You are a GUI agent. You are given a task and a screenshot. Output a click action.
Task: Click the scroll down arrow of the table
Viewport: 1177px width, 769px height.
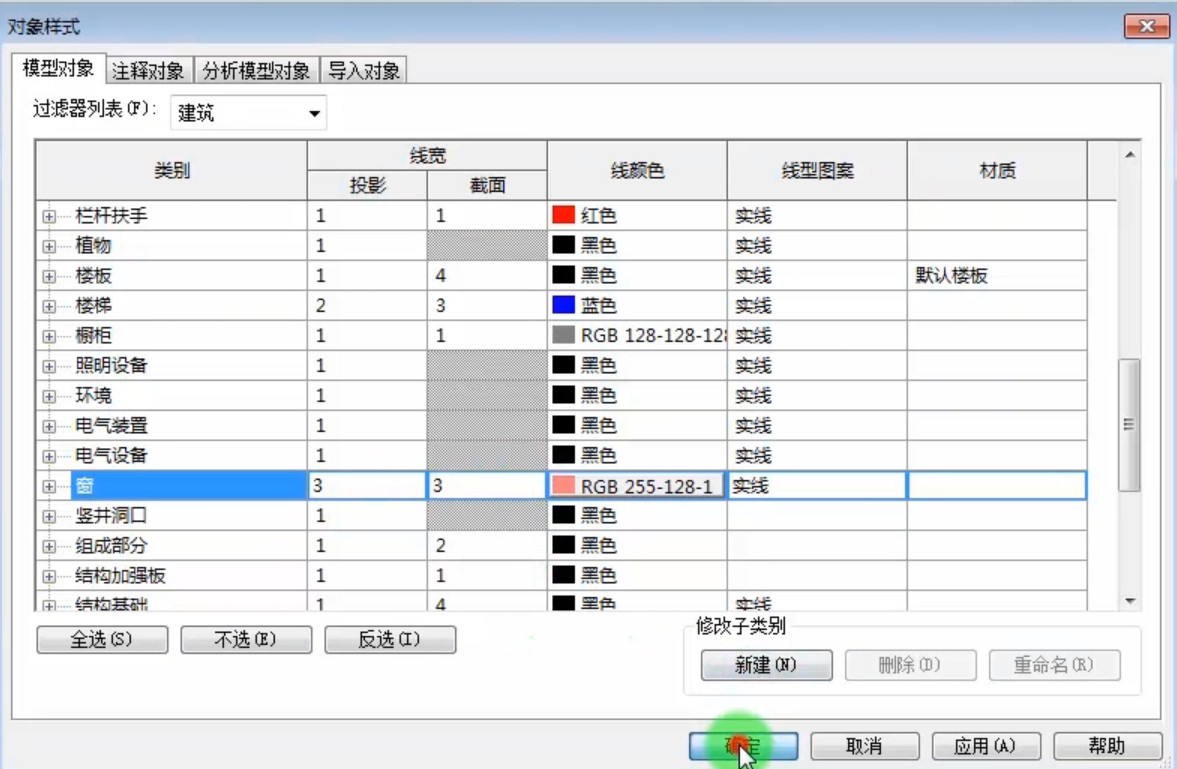[x=1130, y=601]
